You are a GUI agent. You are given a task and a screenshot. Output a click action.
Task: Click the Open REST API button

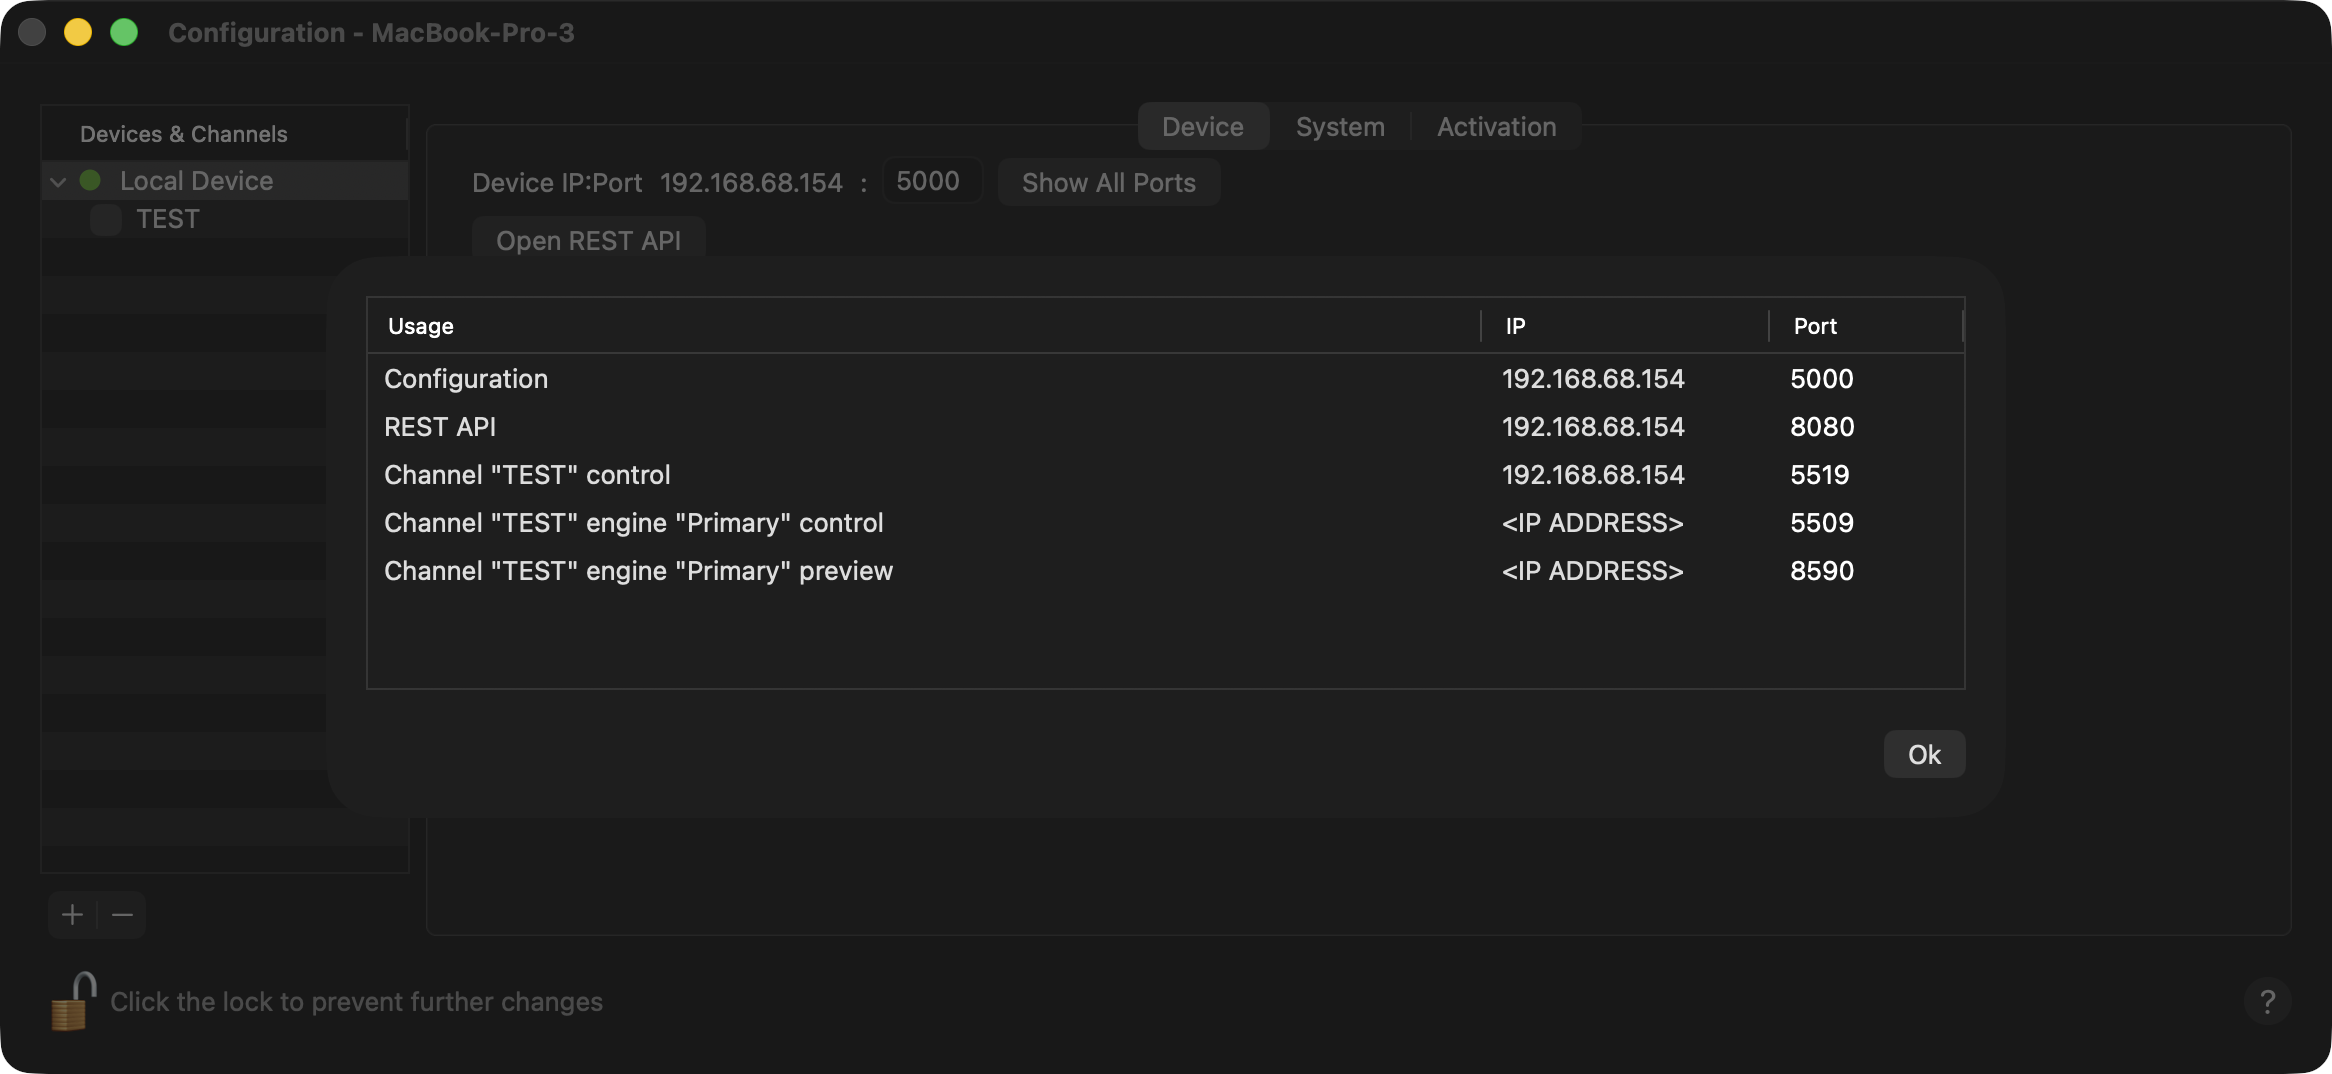(588, 240)
